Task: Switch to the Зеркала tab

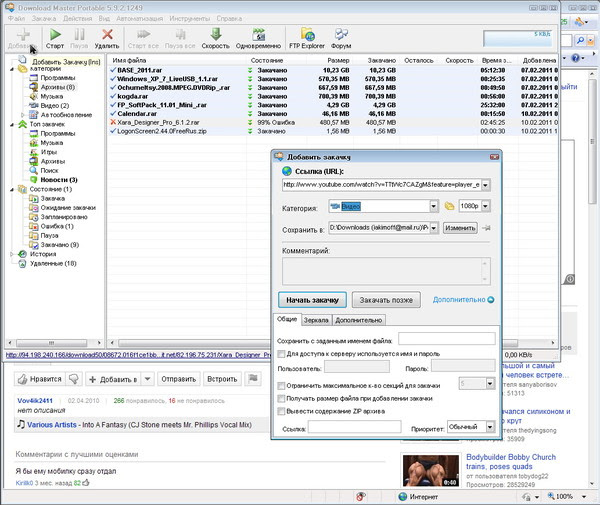Action: pos(316,320)
